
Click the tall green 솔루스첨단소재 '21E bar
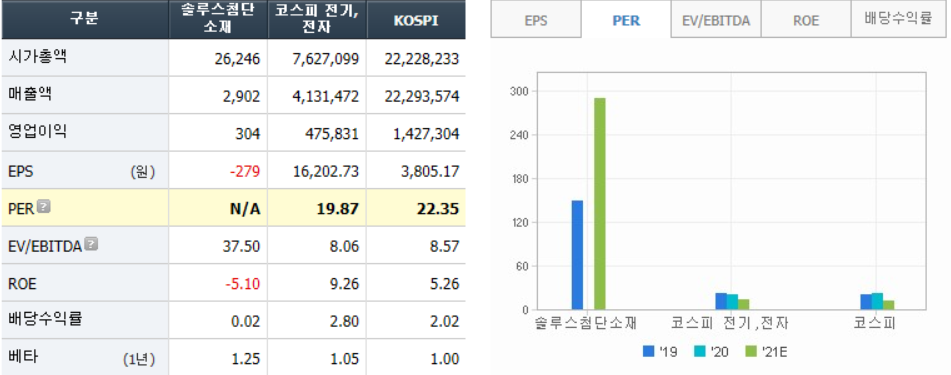tap(599, 204)
